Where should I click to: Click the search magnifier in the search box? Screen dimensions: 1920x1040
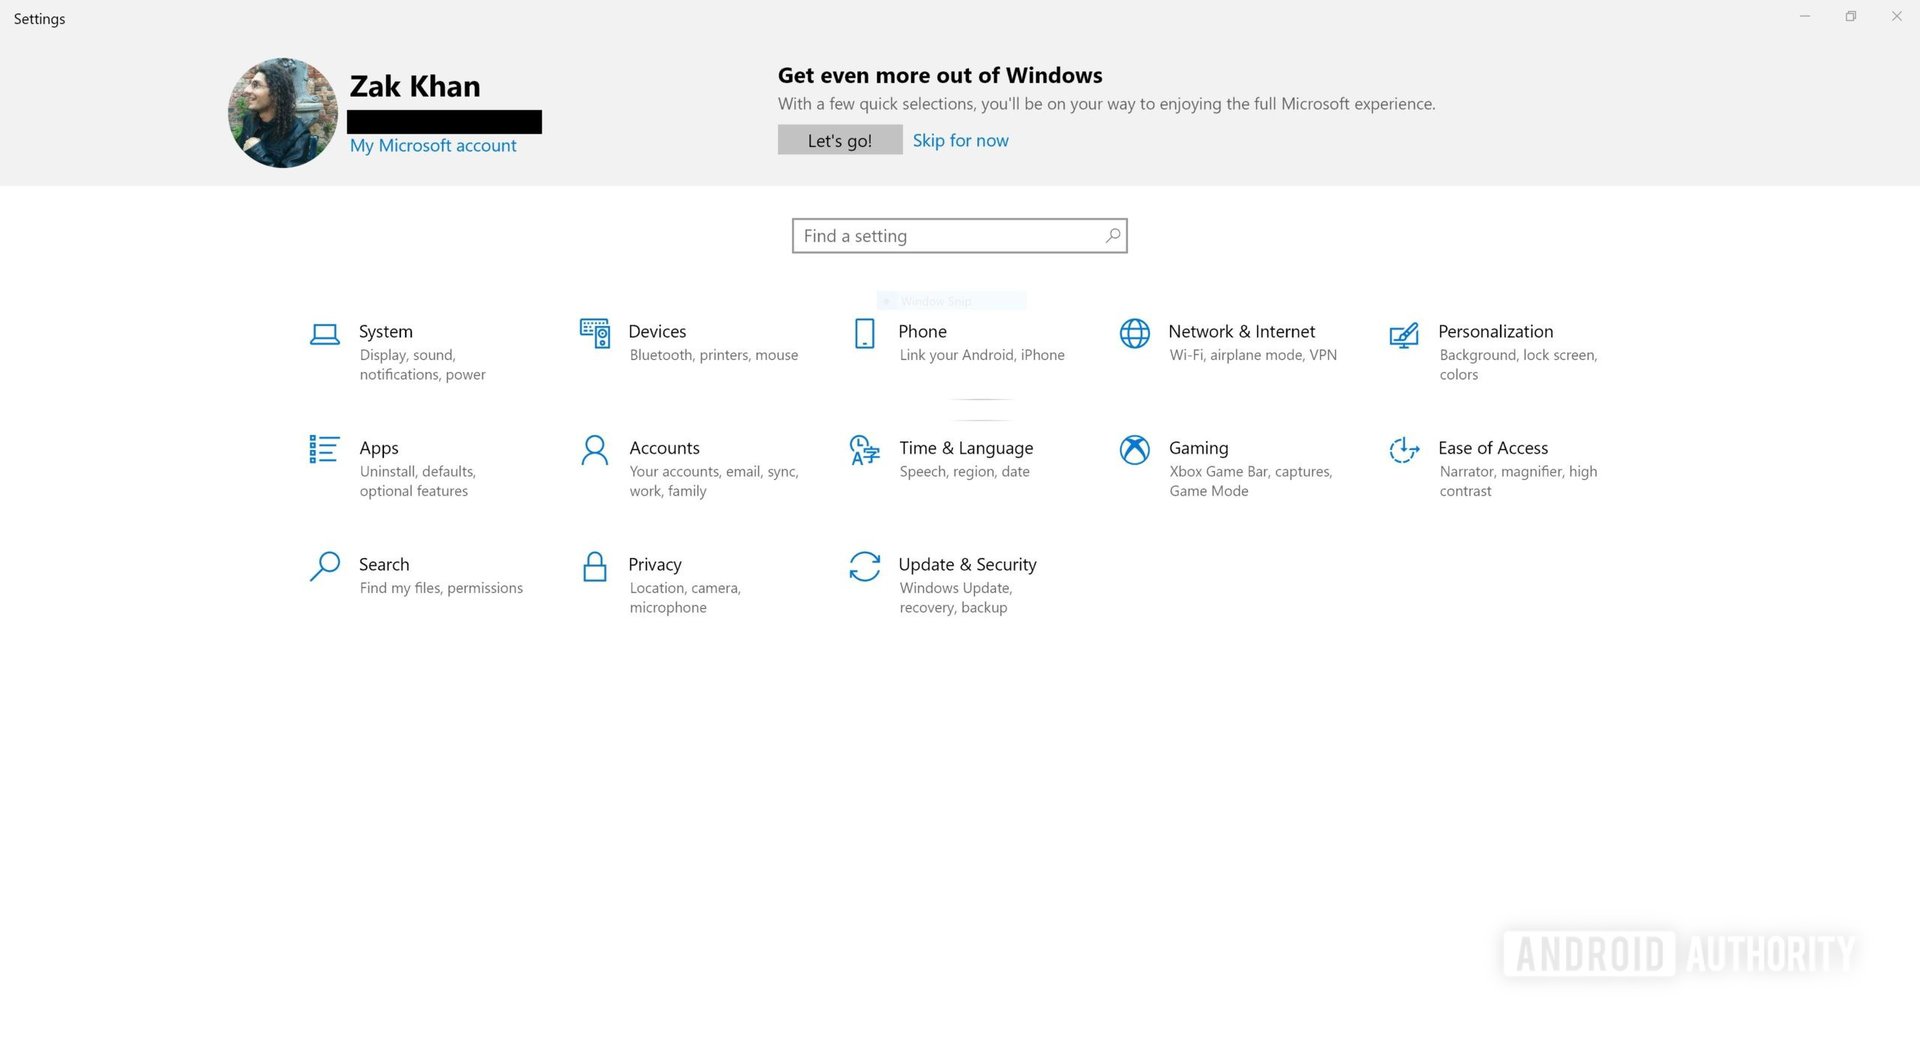[x=1112, y=236]
